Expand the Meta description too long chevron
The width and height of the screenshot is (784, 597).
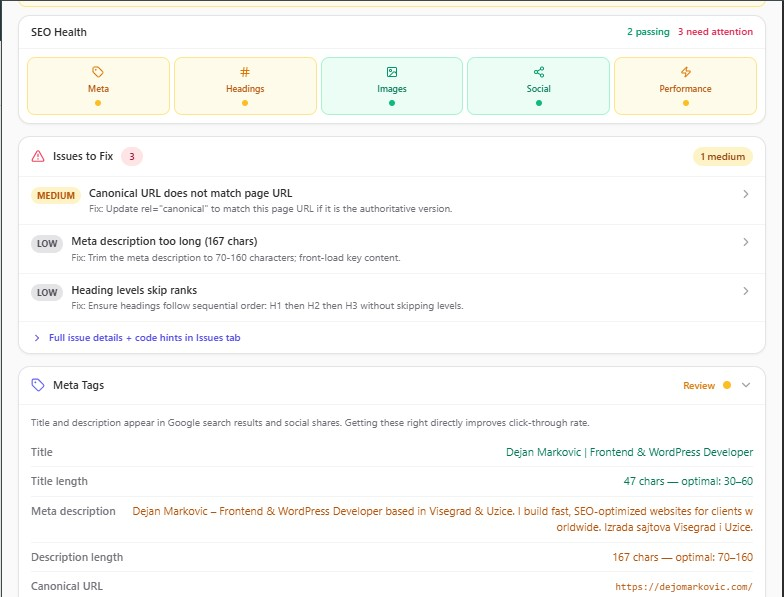[x=745, y=243]
